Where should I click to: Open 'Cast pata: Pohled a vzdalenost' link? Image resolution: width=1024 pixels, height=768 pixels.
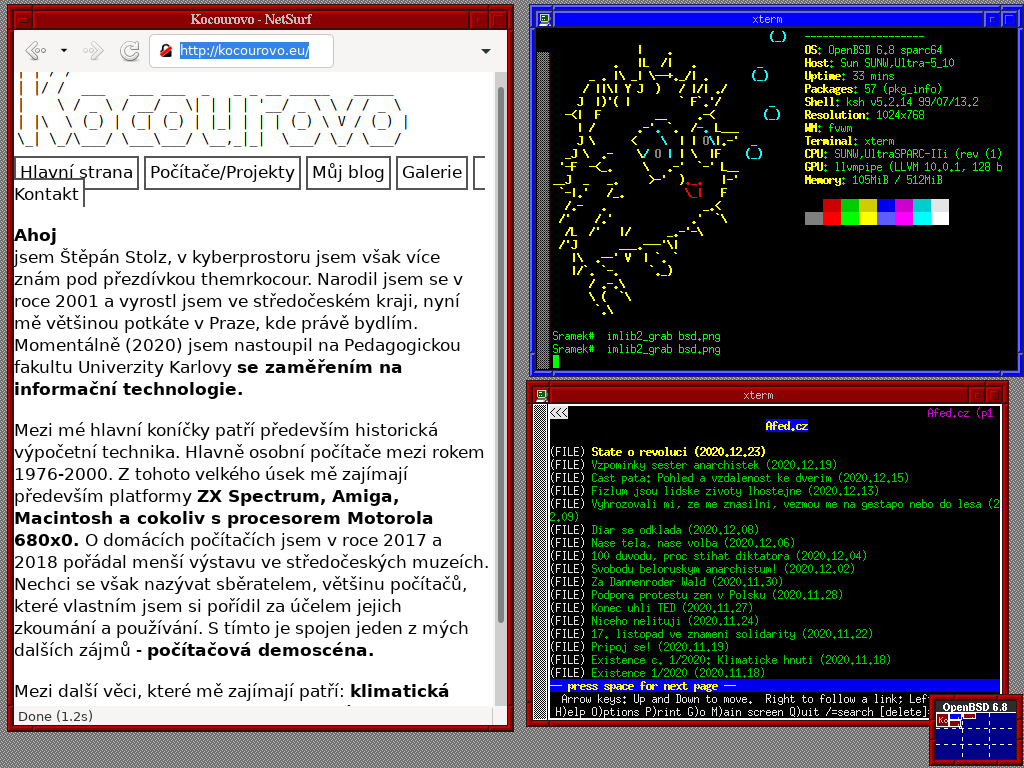click(750, 478)
